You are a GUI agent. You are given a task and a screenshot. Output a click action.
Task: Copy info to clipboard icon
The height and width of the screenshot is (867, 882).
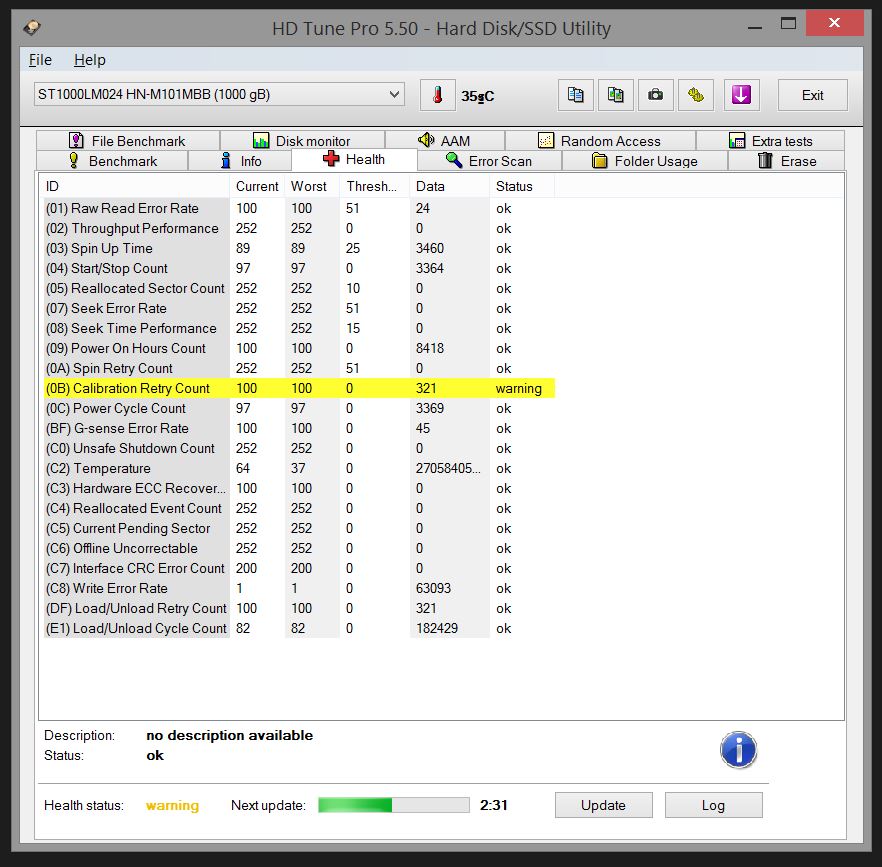point(575,95)
